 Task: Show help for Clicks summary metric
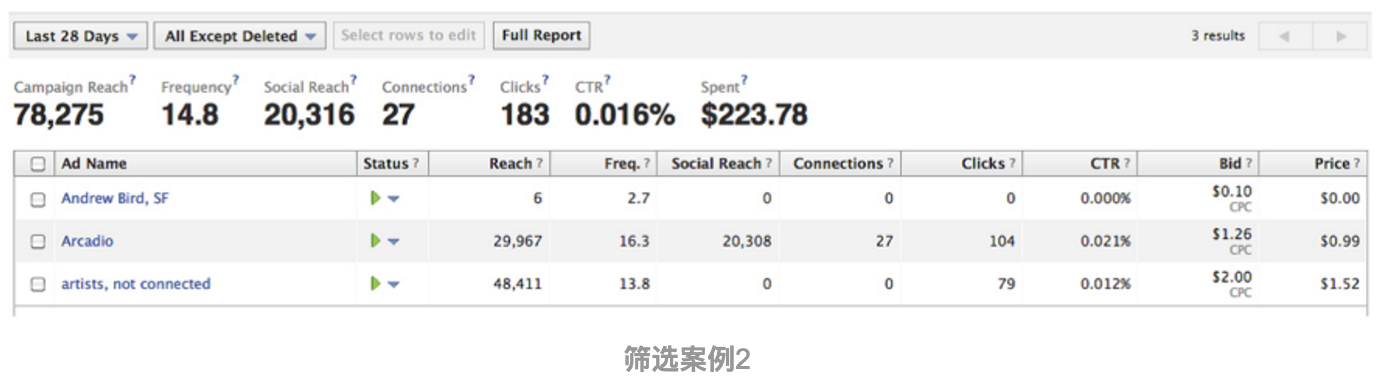[546, 80]
